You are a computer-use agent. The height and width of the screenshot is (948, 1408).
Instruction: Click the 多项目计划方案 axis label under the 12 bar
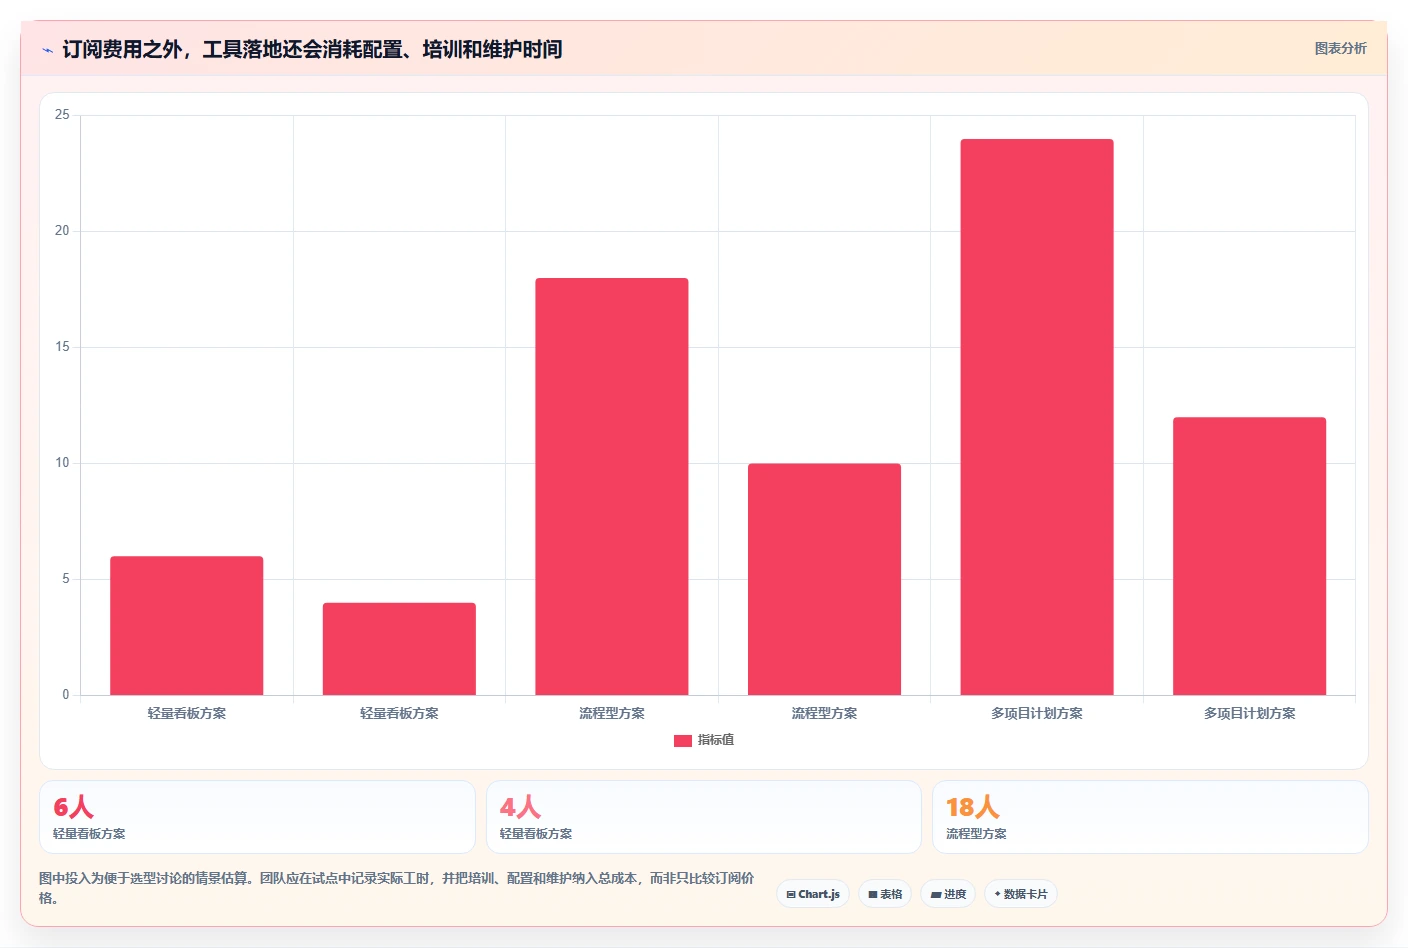pyautogui.click(x=1250, y=713)
